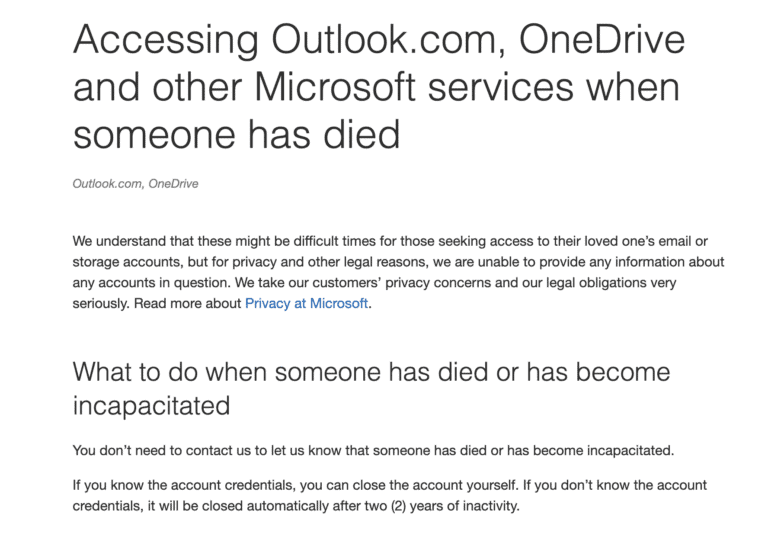768x533 pixels.
Task: Open the Privacy at Microsoft link
Action: [x=306, y=303]
